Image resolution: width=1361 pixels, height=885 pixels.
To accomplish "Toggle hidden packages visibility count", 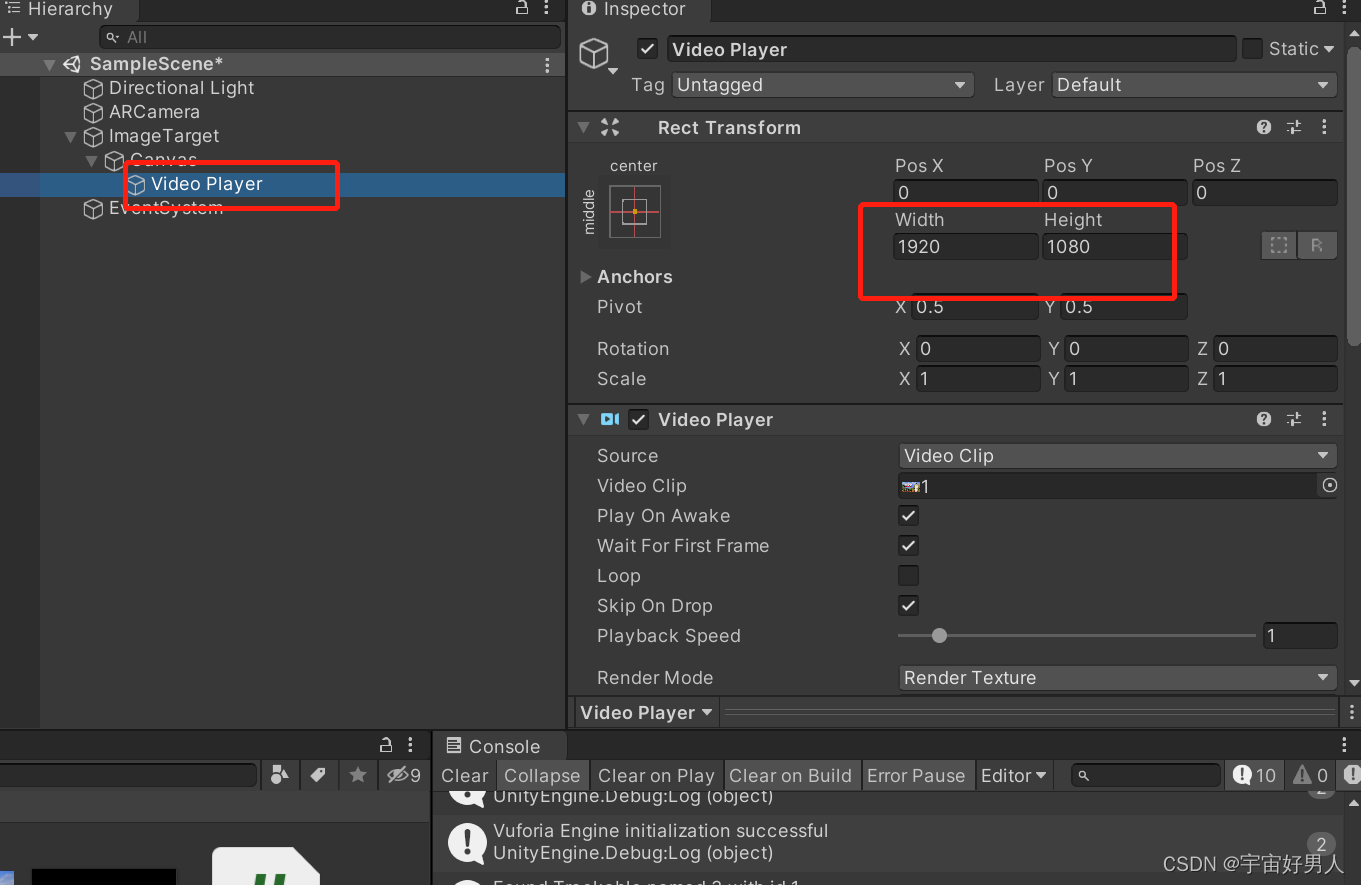I will pyautogui.click(x=404, y=775).
